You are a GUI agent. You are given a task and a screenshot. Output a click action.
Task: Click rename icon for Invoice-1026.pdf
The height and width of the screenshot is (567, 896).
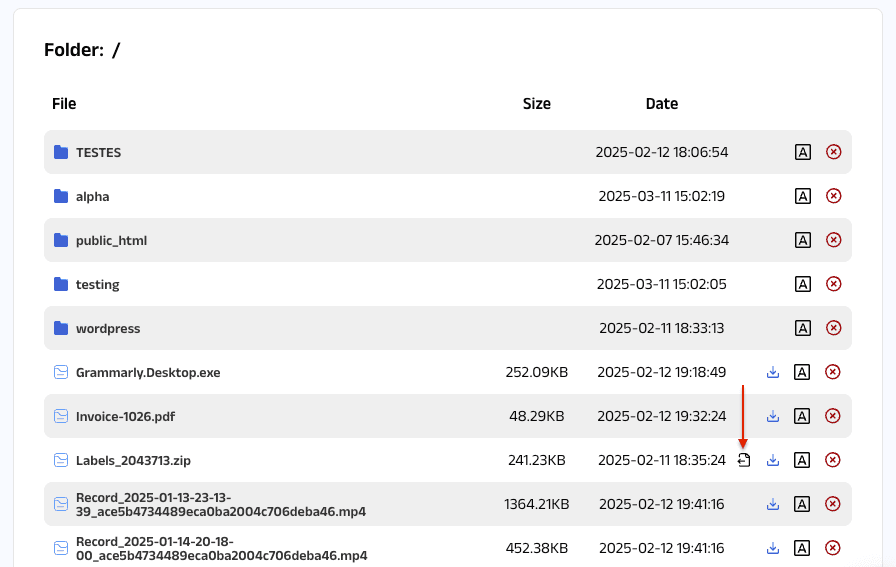[x=802, y=416]
